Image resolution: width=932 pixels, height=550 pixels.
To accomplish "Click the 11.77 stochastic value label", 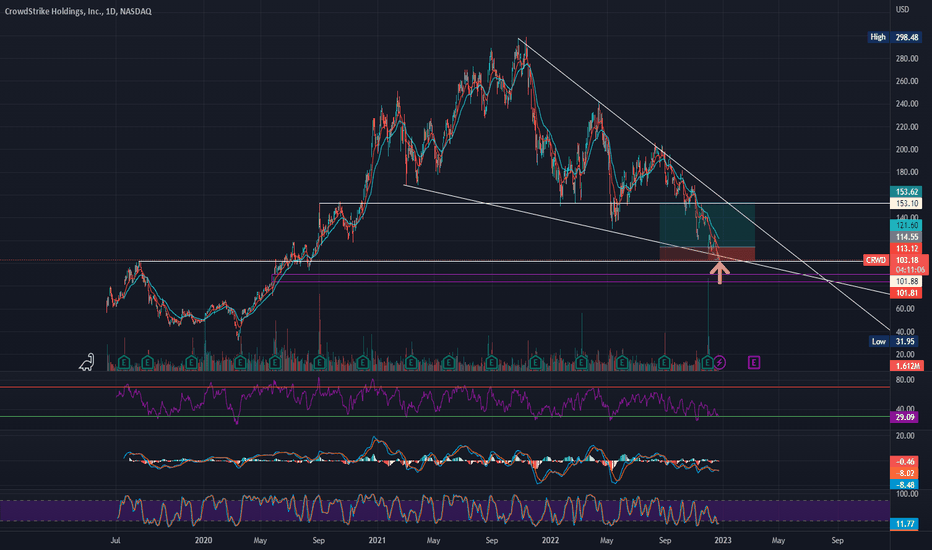I will [905, 524].
